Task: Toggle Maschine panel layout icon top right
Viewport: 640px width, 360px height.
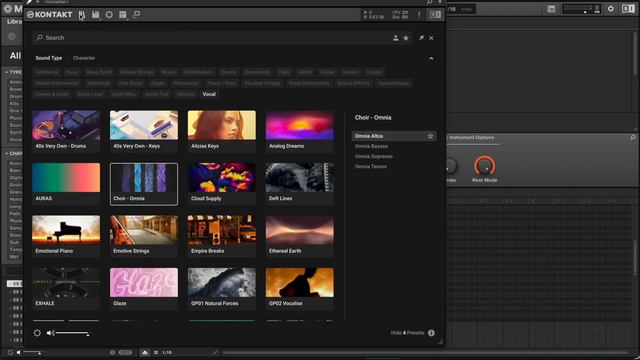Action: [628, 9]
